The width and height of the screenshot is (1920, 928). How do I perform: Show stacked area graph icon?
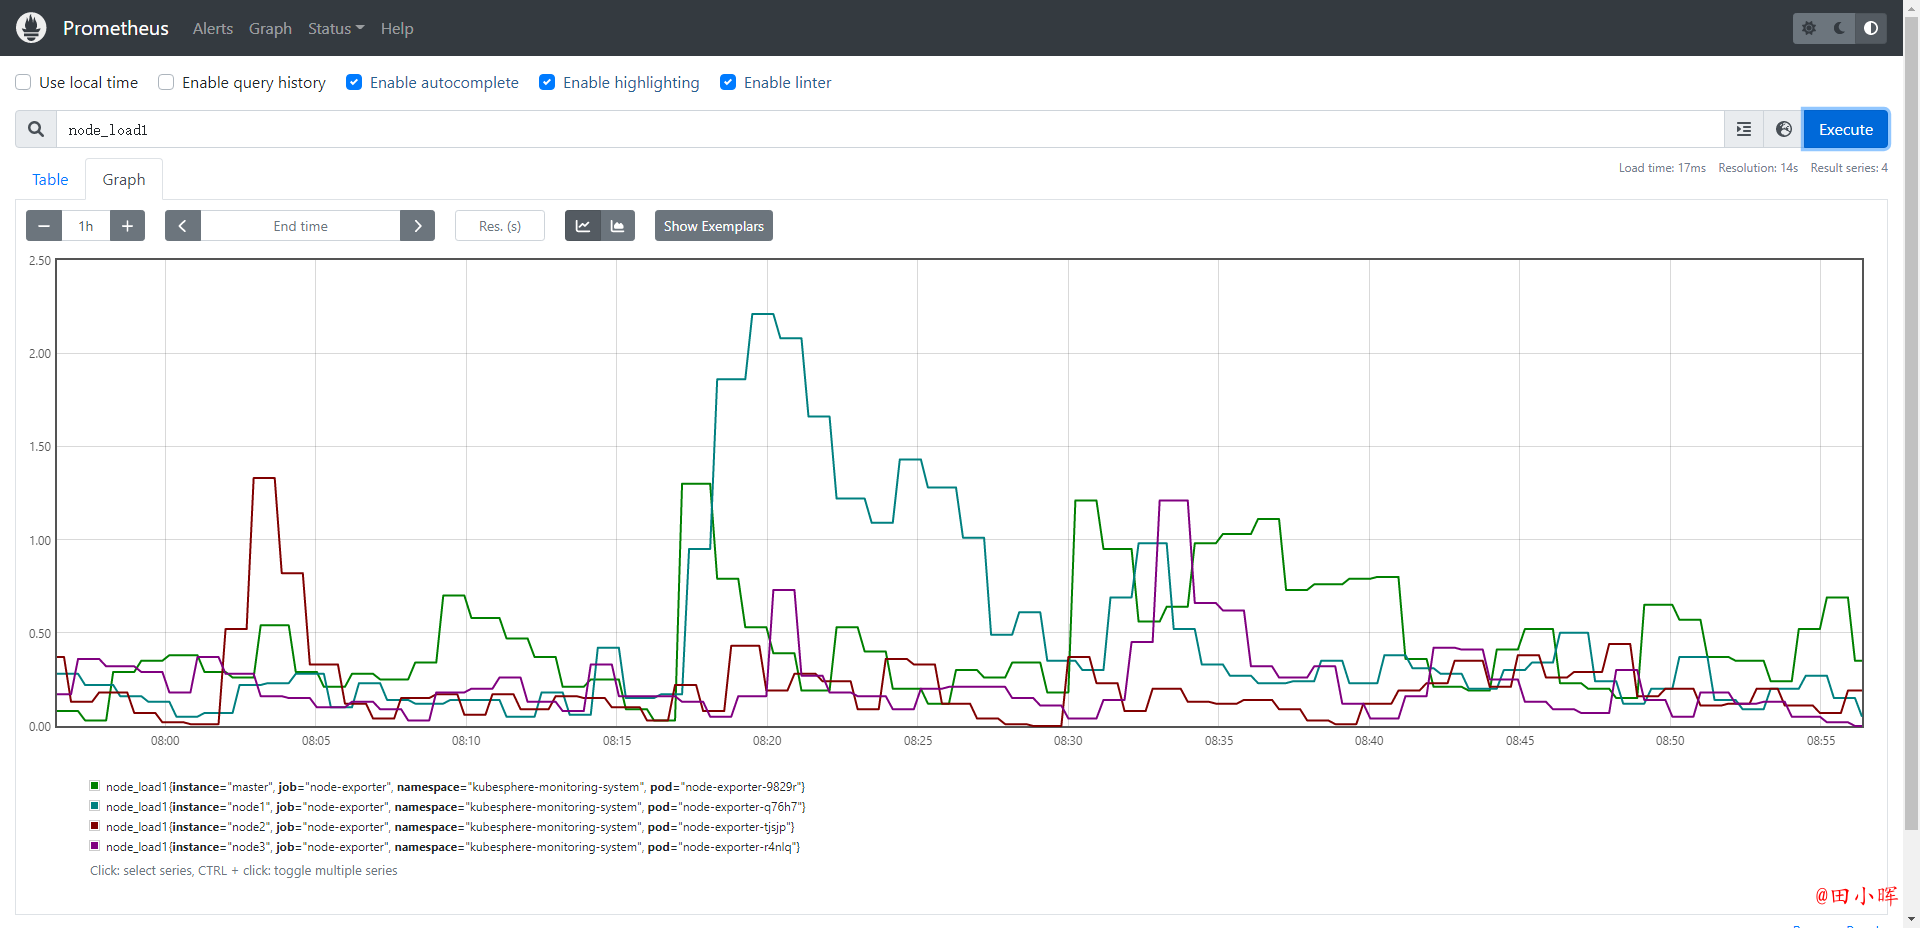618,226
